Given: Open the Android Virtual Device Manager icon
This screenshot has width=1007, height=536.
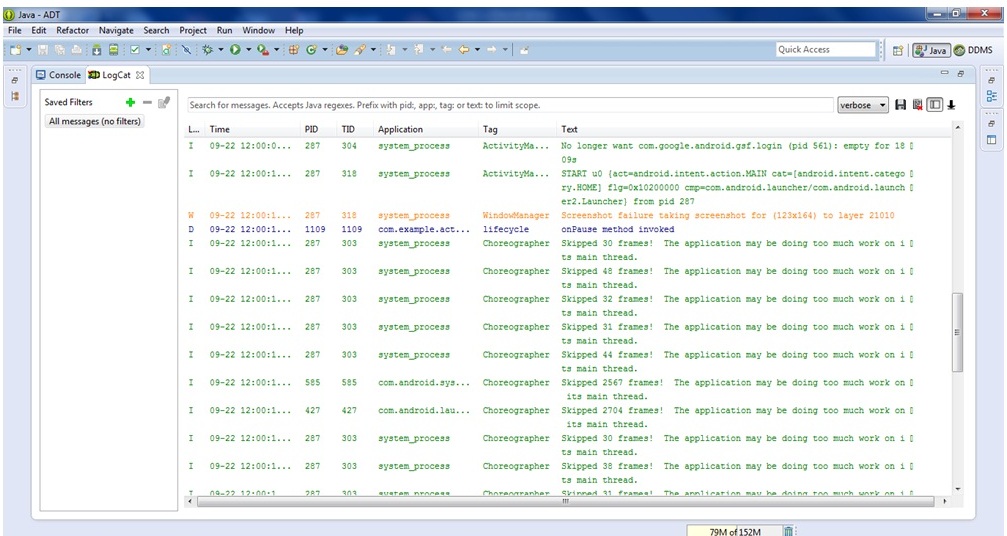Looking at the screenshot, I should point(114,49).
